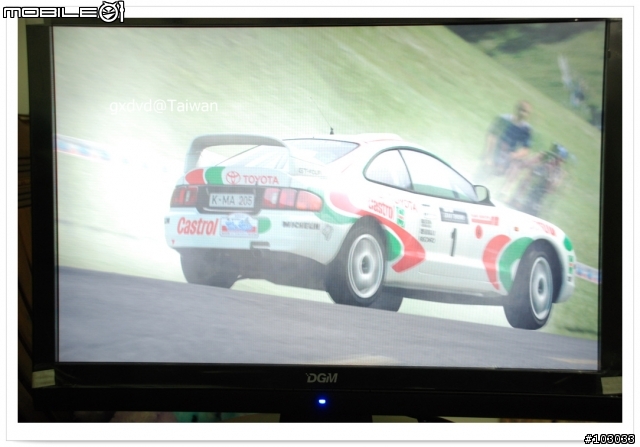
Task: Click the "TOYOTA" lettering beside the rear logo
Action: [x=260, y=180]
